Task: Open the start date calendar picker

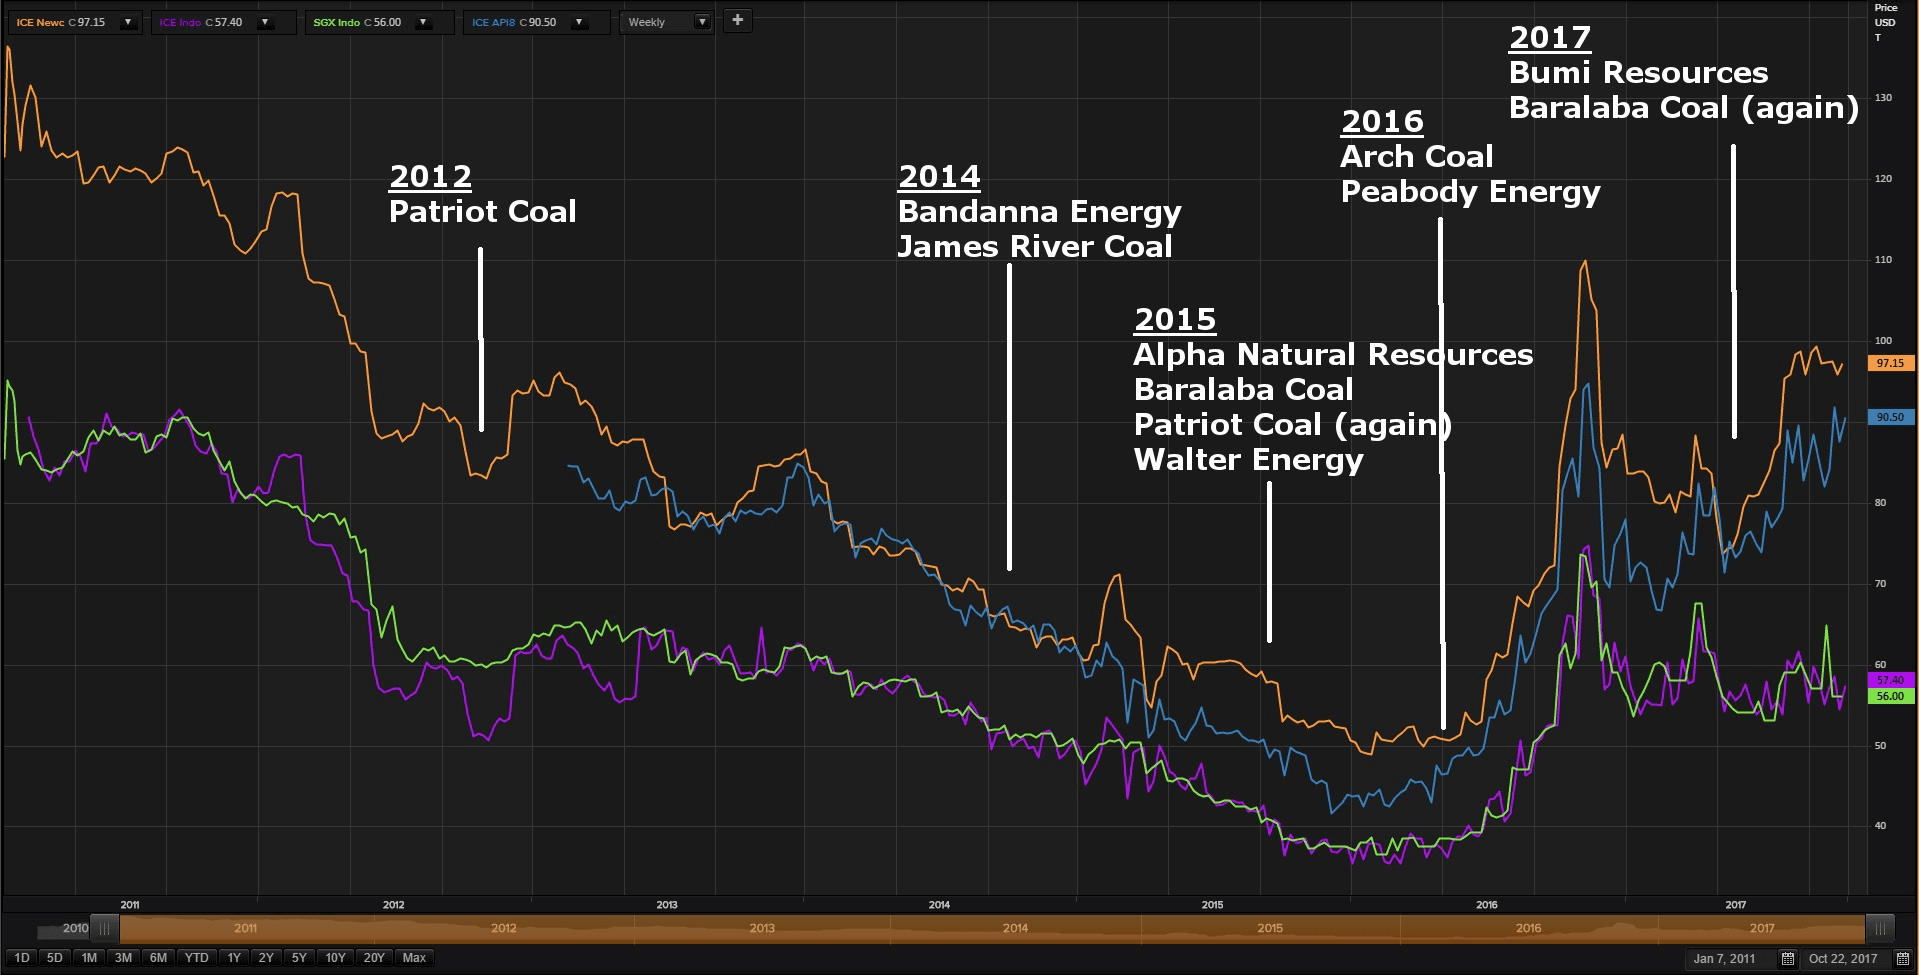Action: (x=1788, y=958)
